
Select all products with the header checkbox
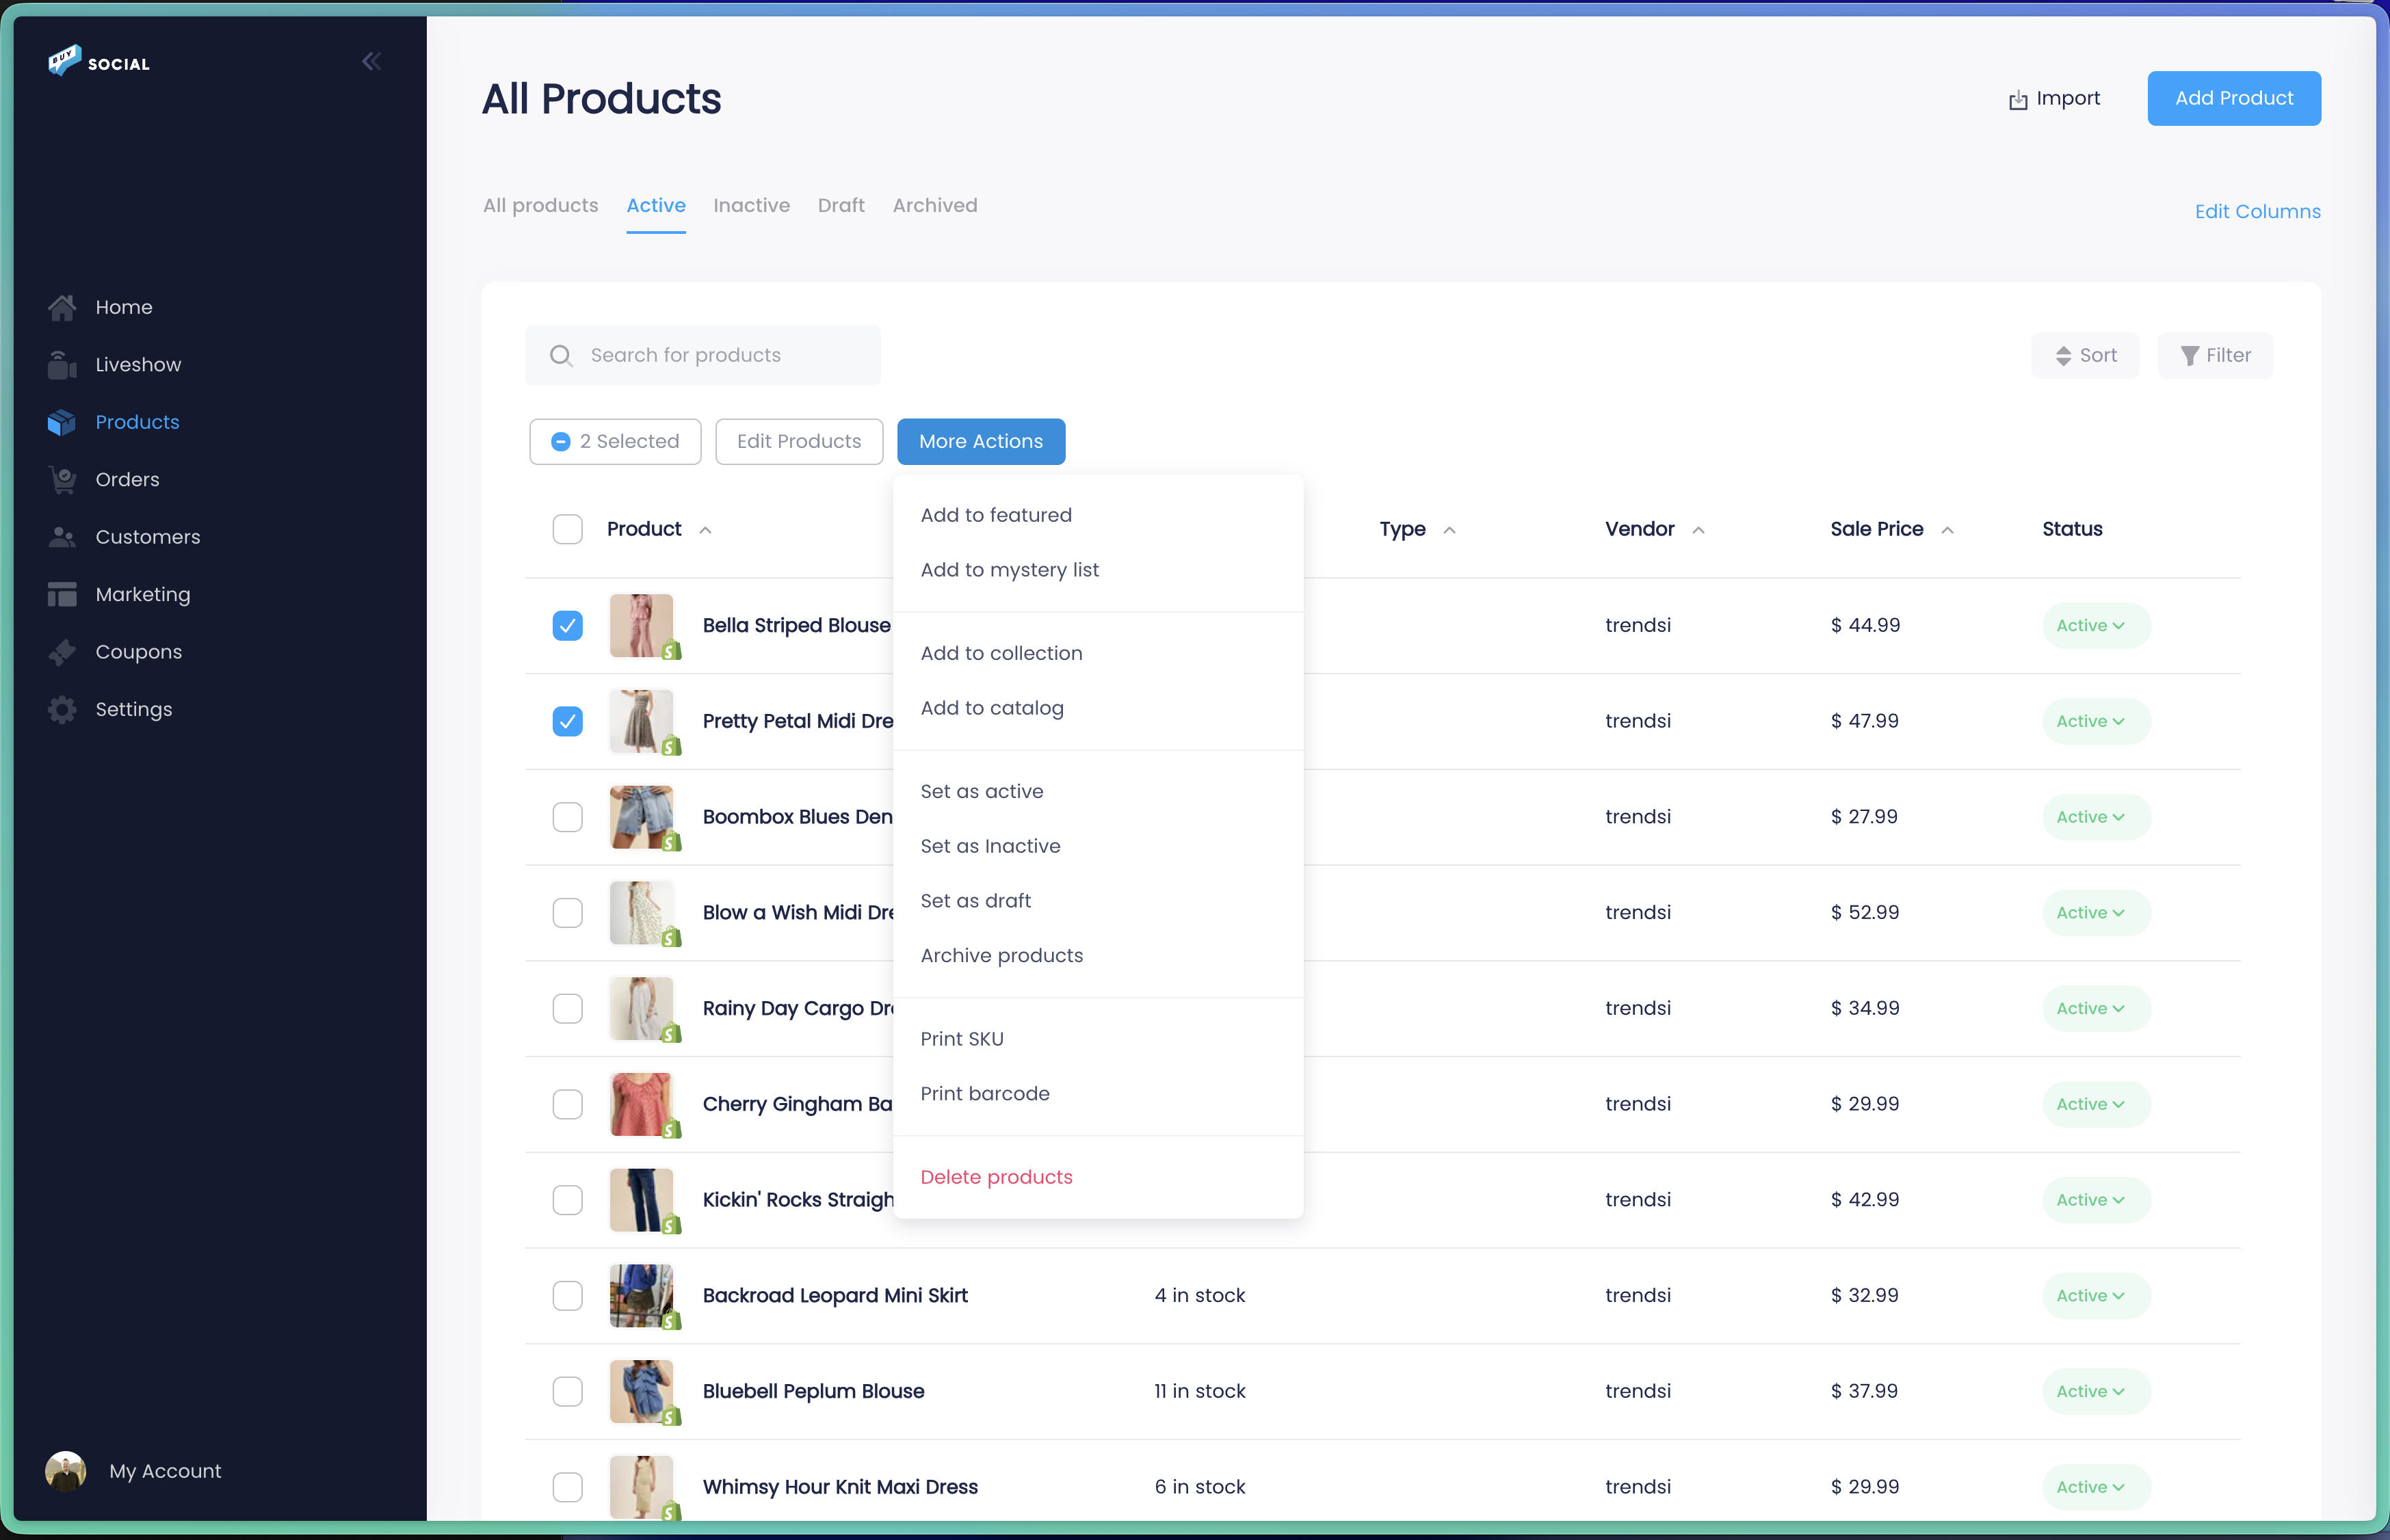(x=567, y=529)
